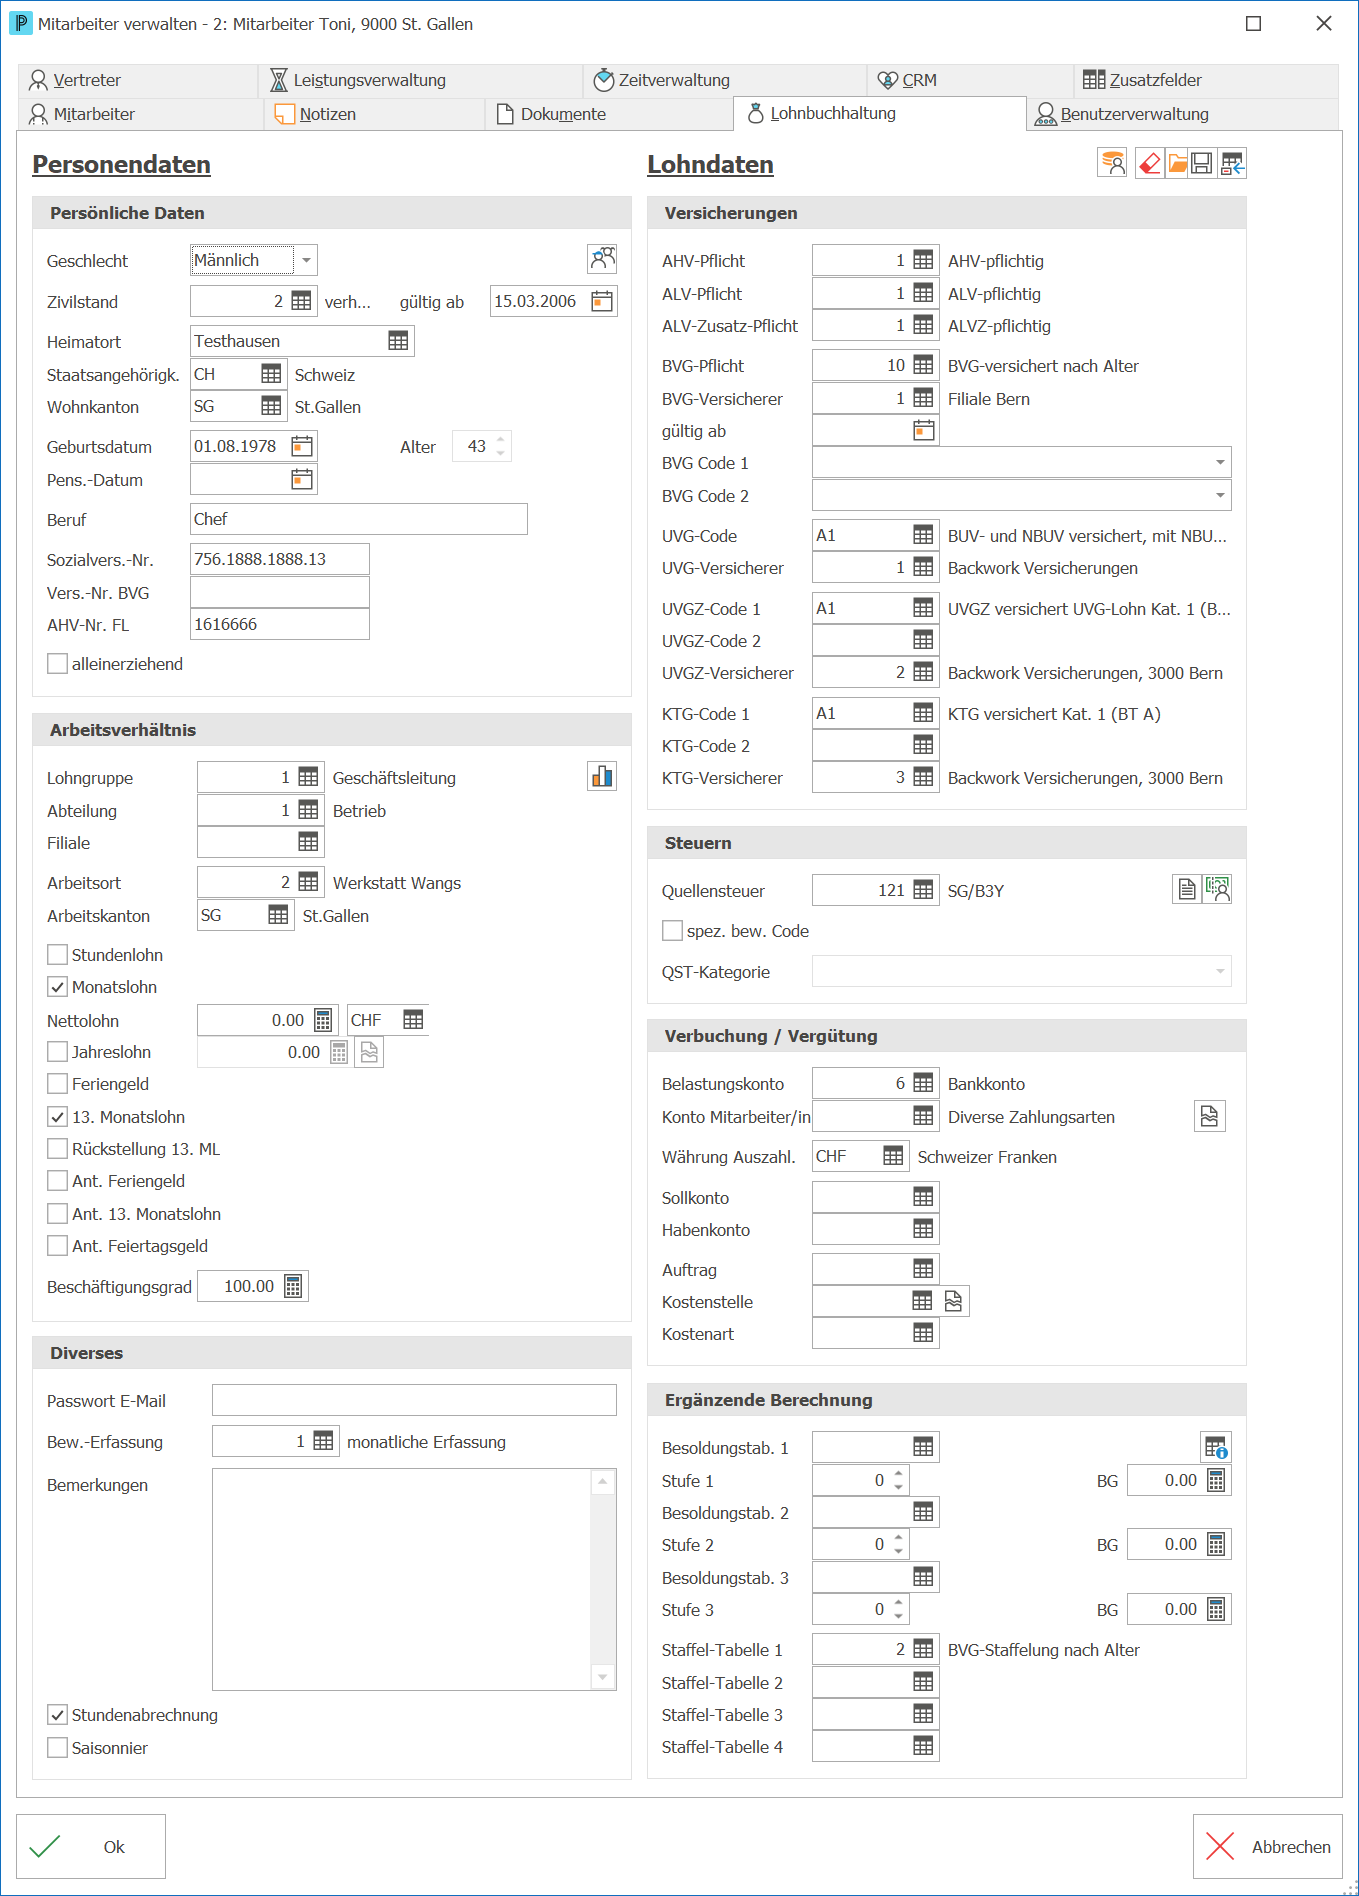Toggle the Saisonnier checkbox

point(58,1748)
